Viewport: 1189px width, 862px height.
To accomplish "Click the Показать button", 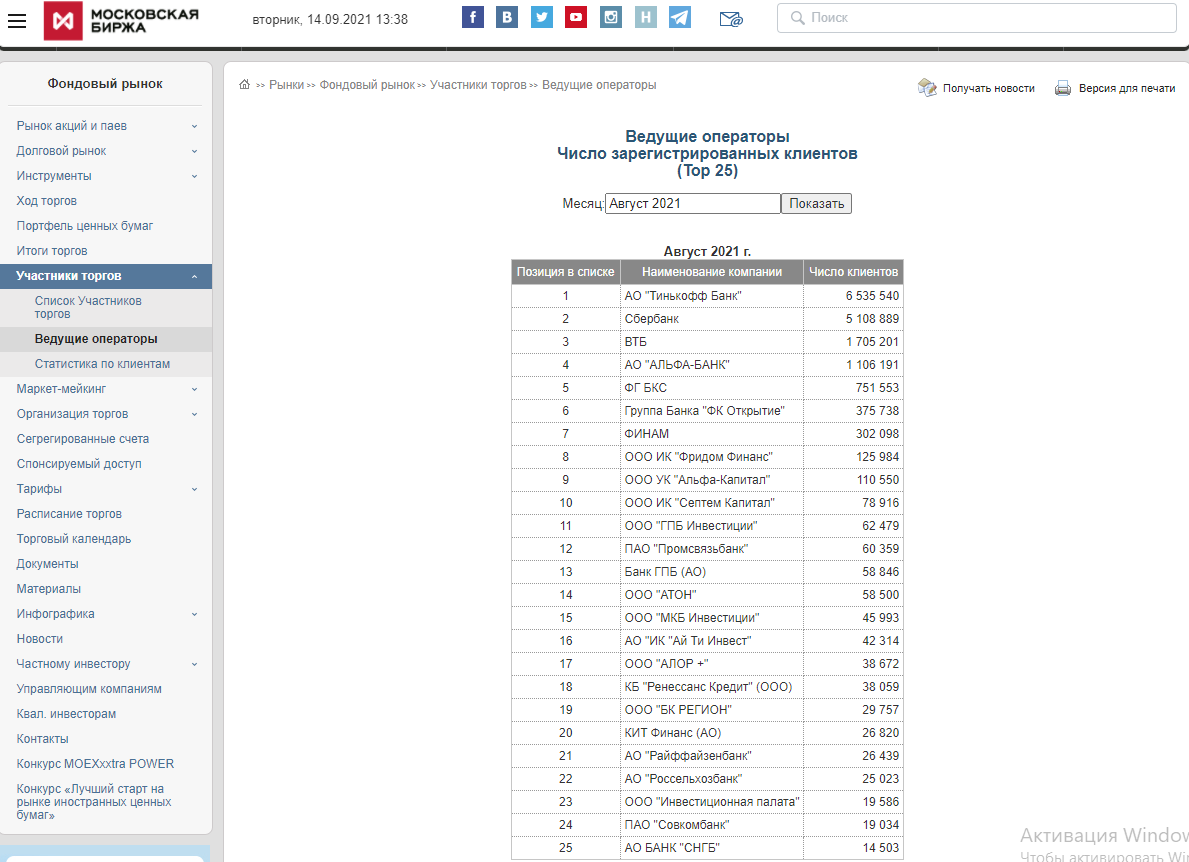I will point(816,203).
